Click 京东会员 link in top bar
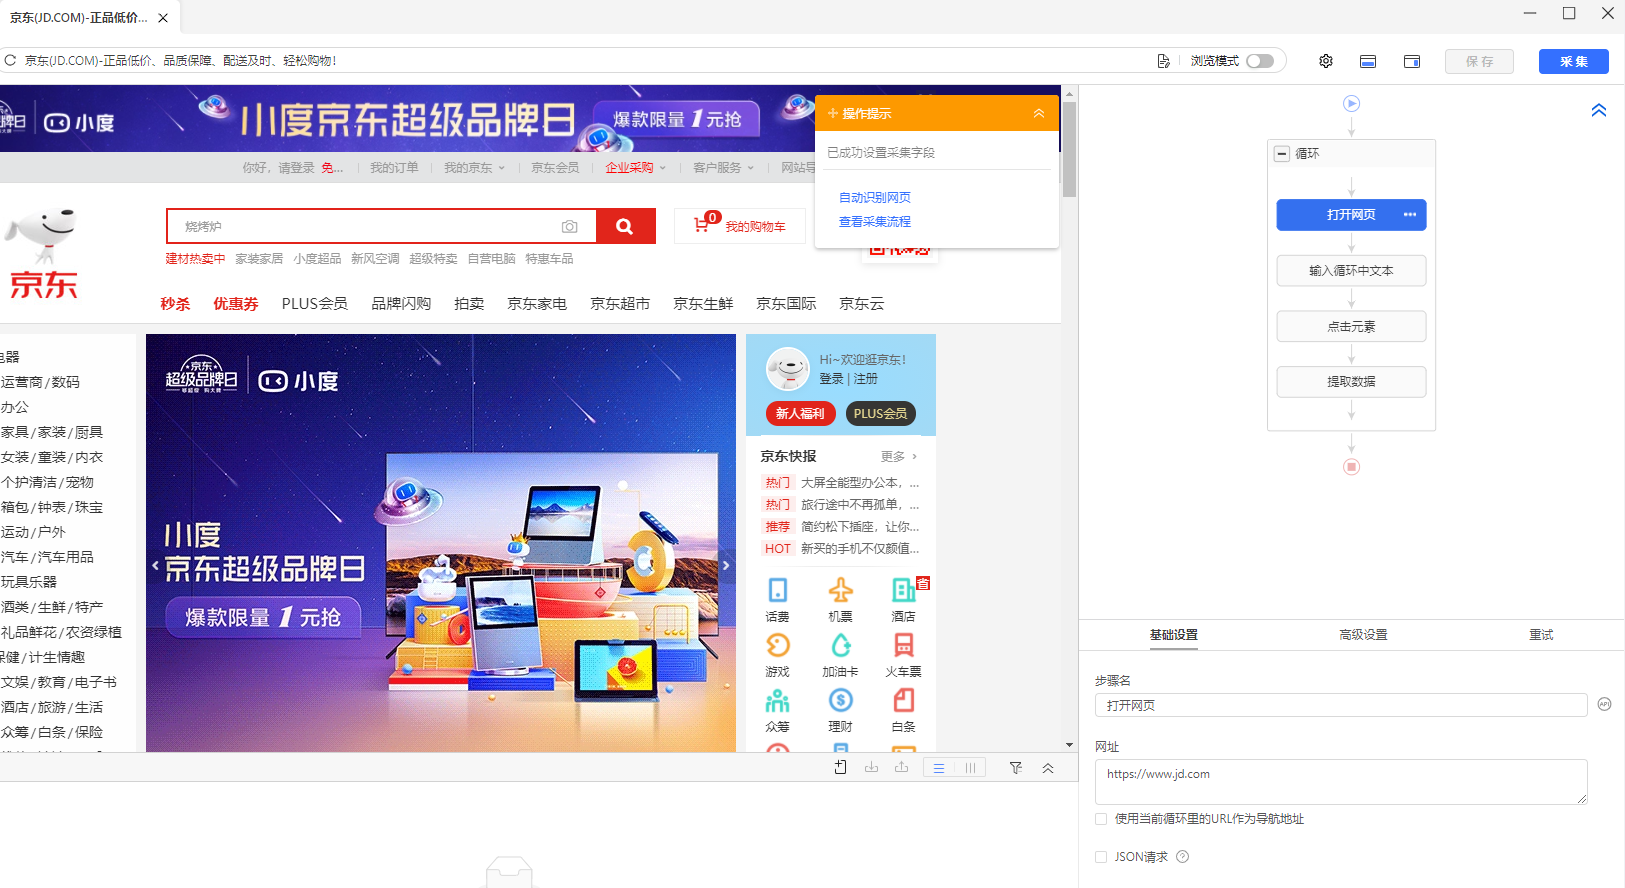1625x888 pixels. pos(555,168)
